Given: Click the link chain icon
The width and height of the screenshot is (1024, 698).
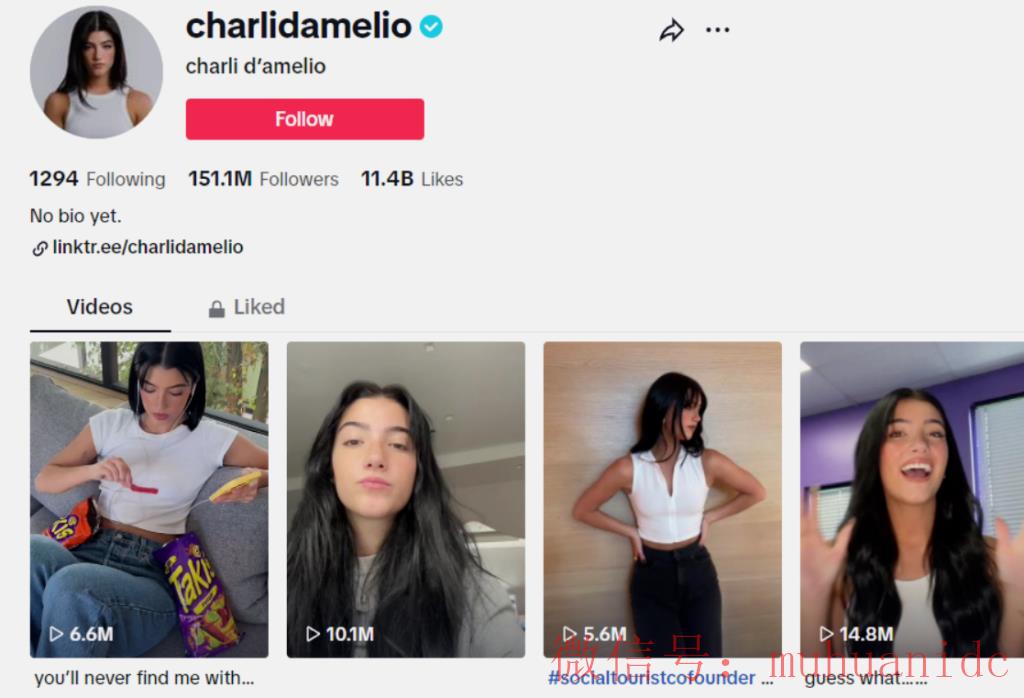Looking at the screenshot, I should pyautogui.click(x=40, y=248).
